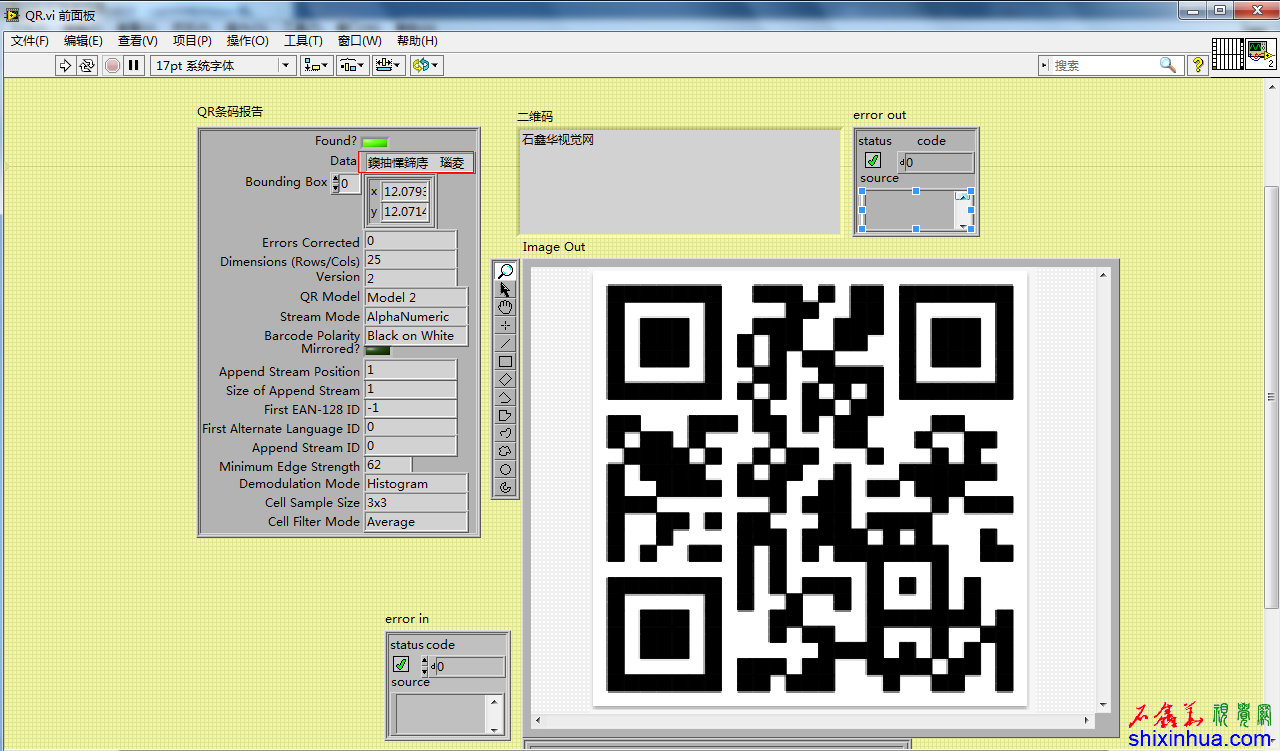Toggle the error in status checkbox
The image size is (1280, 751).
[x=401, y=665]
